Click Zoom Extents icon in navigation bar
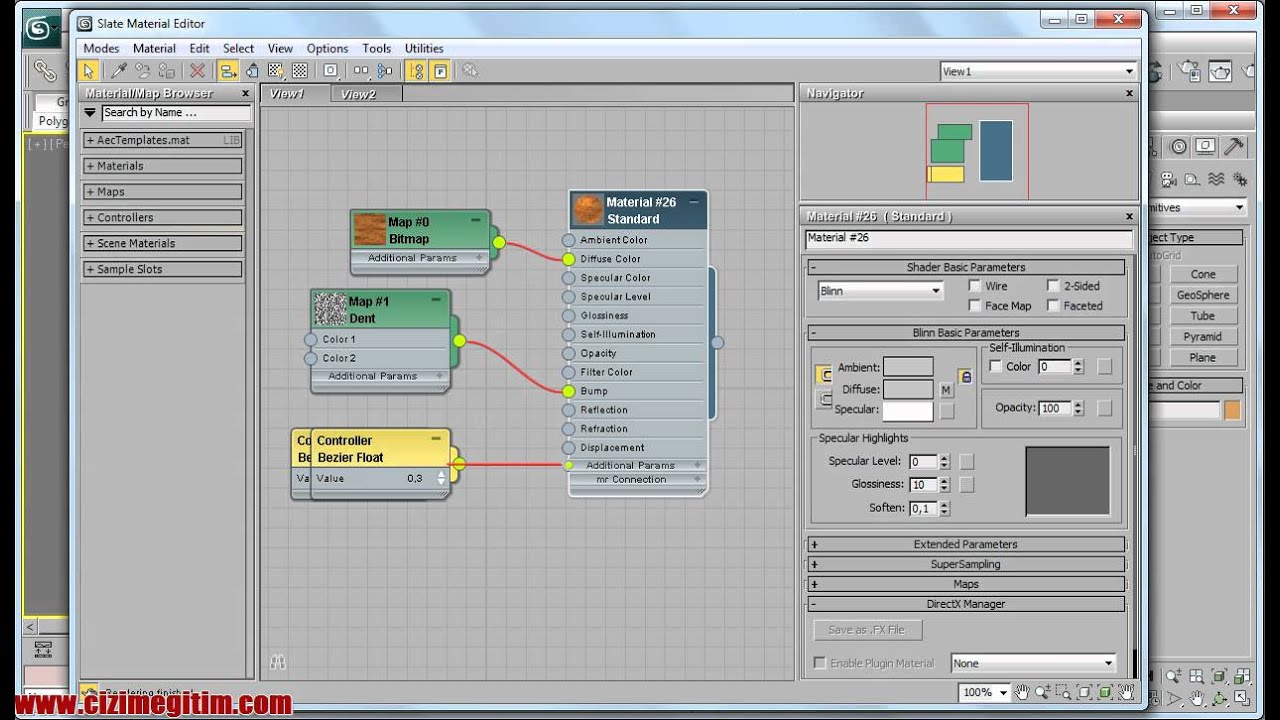This screenshot has width=1280, height=720. pos(1085,692)
